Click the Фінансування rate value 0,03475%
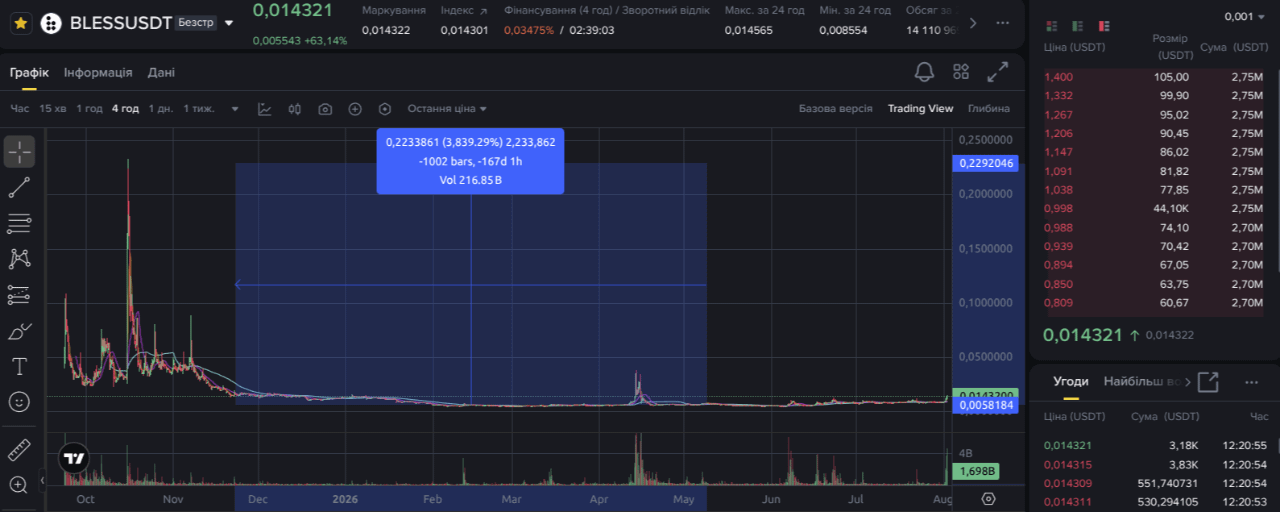This screenshot has width=1280, height=512. coord(529,30)
